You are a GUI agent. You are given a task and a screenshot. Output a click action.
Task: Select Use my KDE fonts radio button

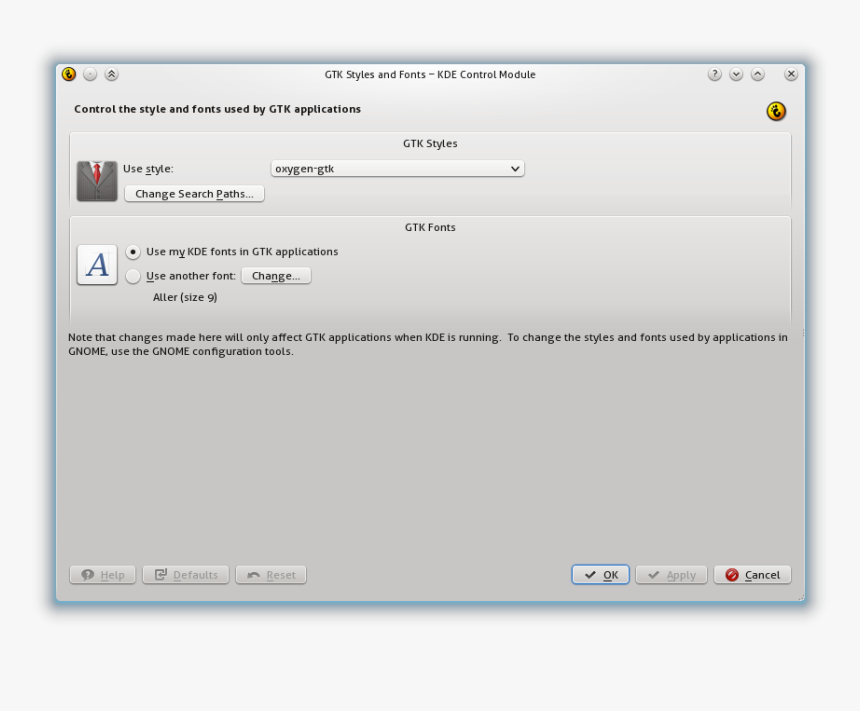[x=133, y=252]
